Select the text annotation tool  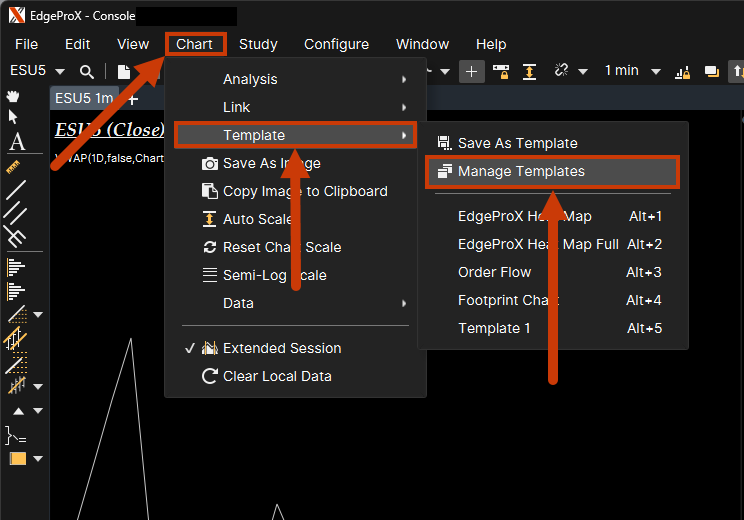(15, 141)
